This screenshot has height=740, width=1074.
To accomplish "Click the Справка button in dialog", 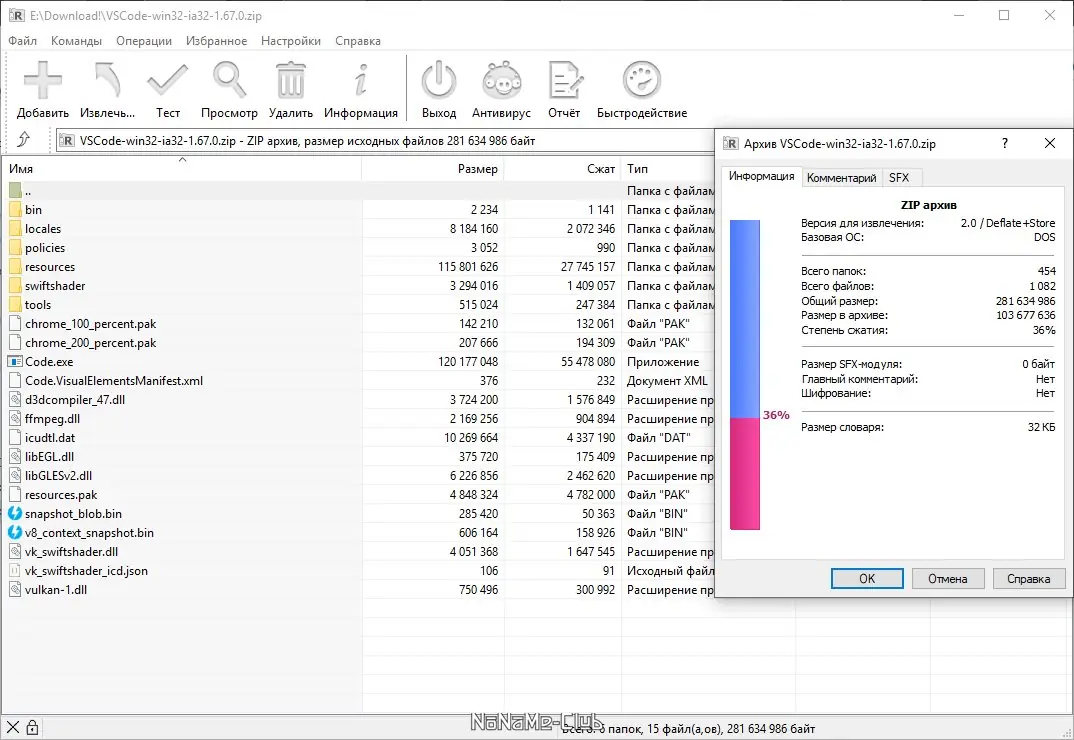I will pos(1028,578).
